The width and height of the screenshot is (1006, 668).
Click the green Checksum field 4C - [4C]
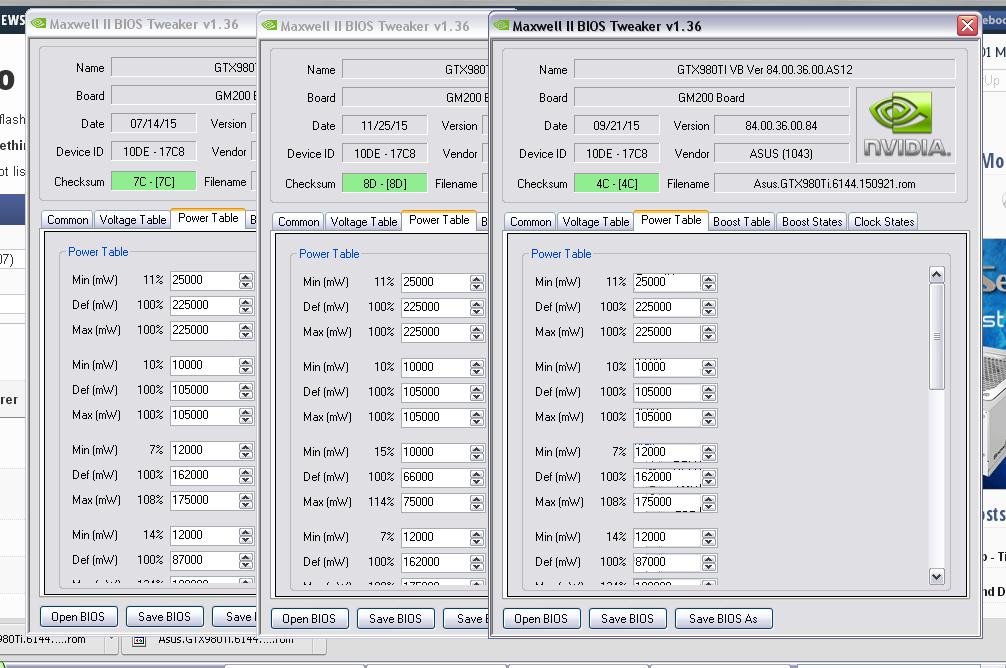click(x=616, y=184)
